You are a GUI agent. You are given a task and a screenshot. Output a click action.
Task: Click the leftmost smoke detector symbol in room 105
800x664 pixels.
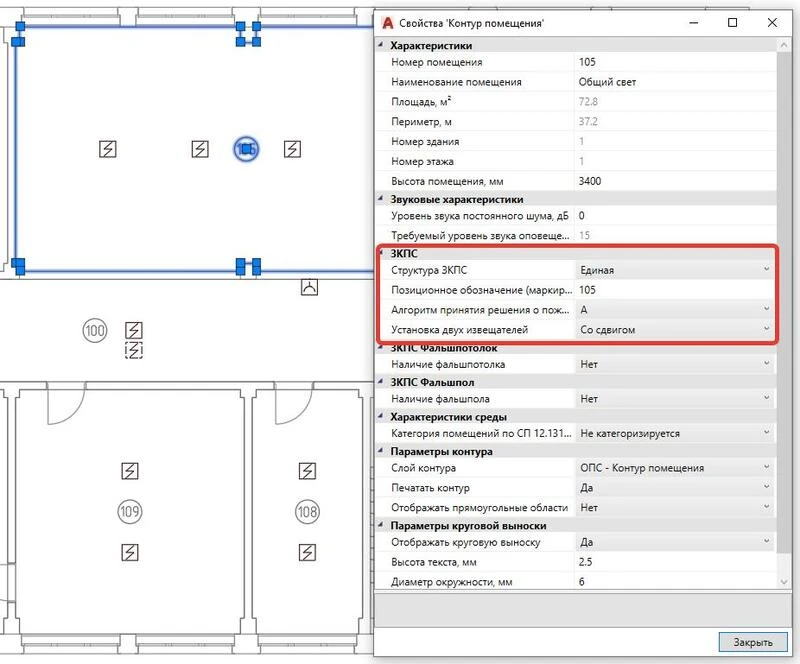(108, 149)
